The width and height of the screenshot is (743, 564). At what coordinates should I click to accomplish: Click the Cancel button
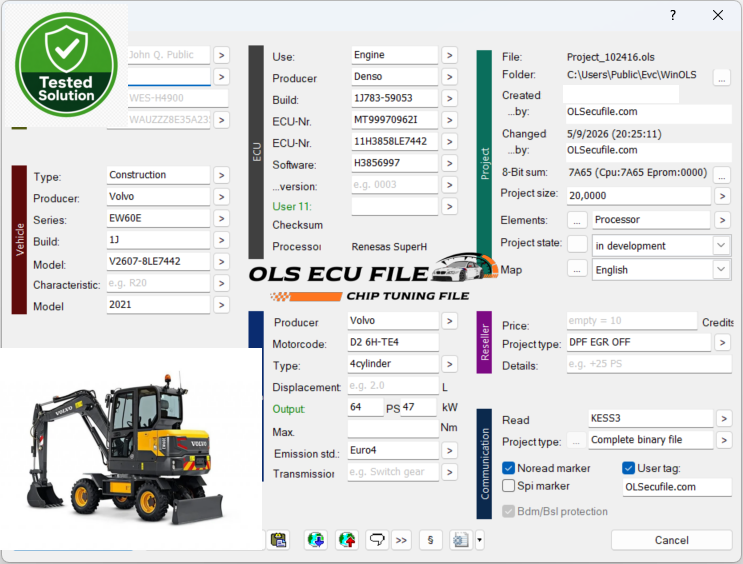671,540
